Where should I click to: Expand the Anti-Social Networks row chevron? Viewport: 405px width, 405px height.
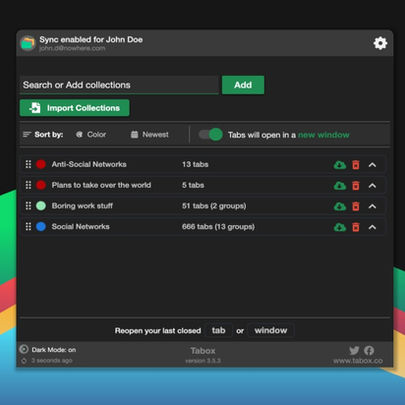tap(372, 165)
